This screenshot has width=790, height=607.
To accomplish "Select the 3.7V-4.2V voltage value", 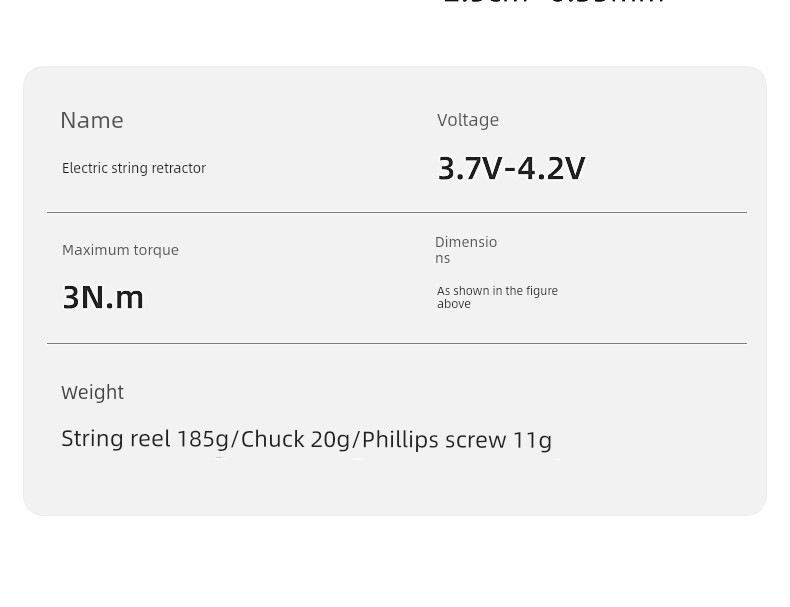I will tap(511, 168).
